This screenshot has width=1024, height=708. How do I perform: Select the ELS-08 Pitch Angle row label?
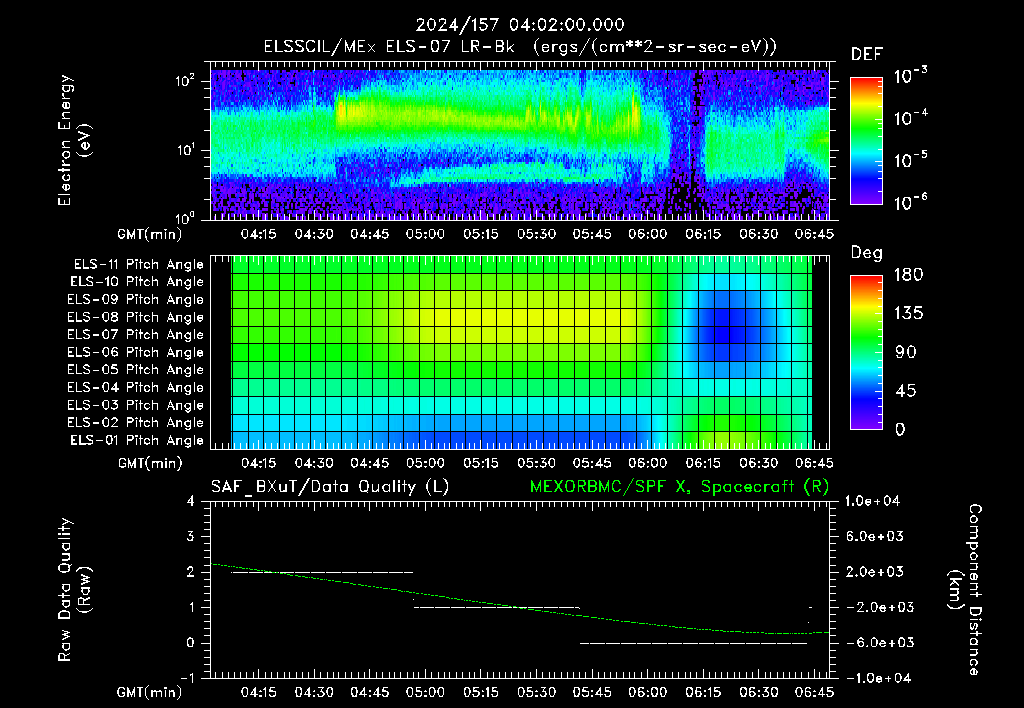(136, 317)
